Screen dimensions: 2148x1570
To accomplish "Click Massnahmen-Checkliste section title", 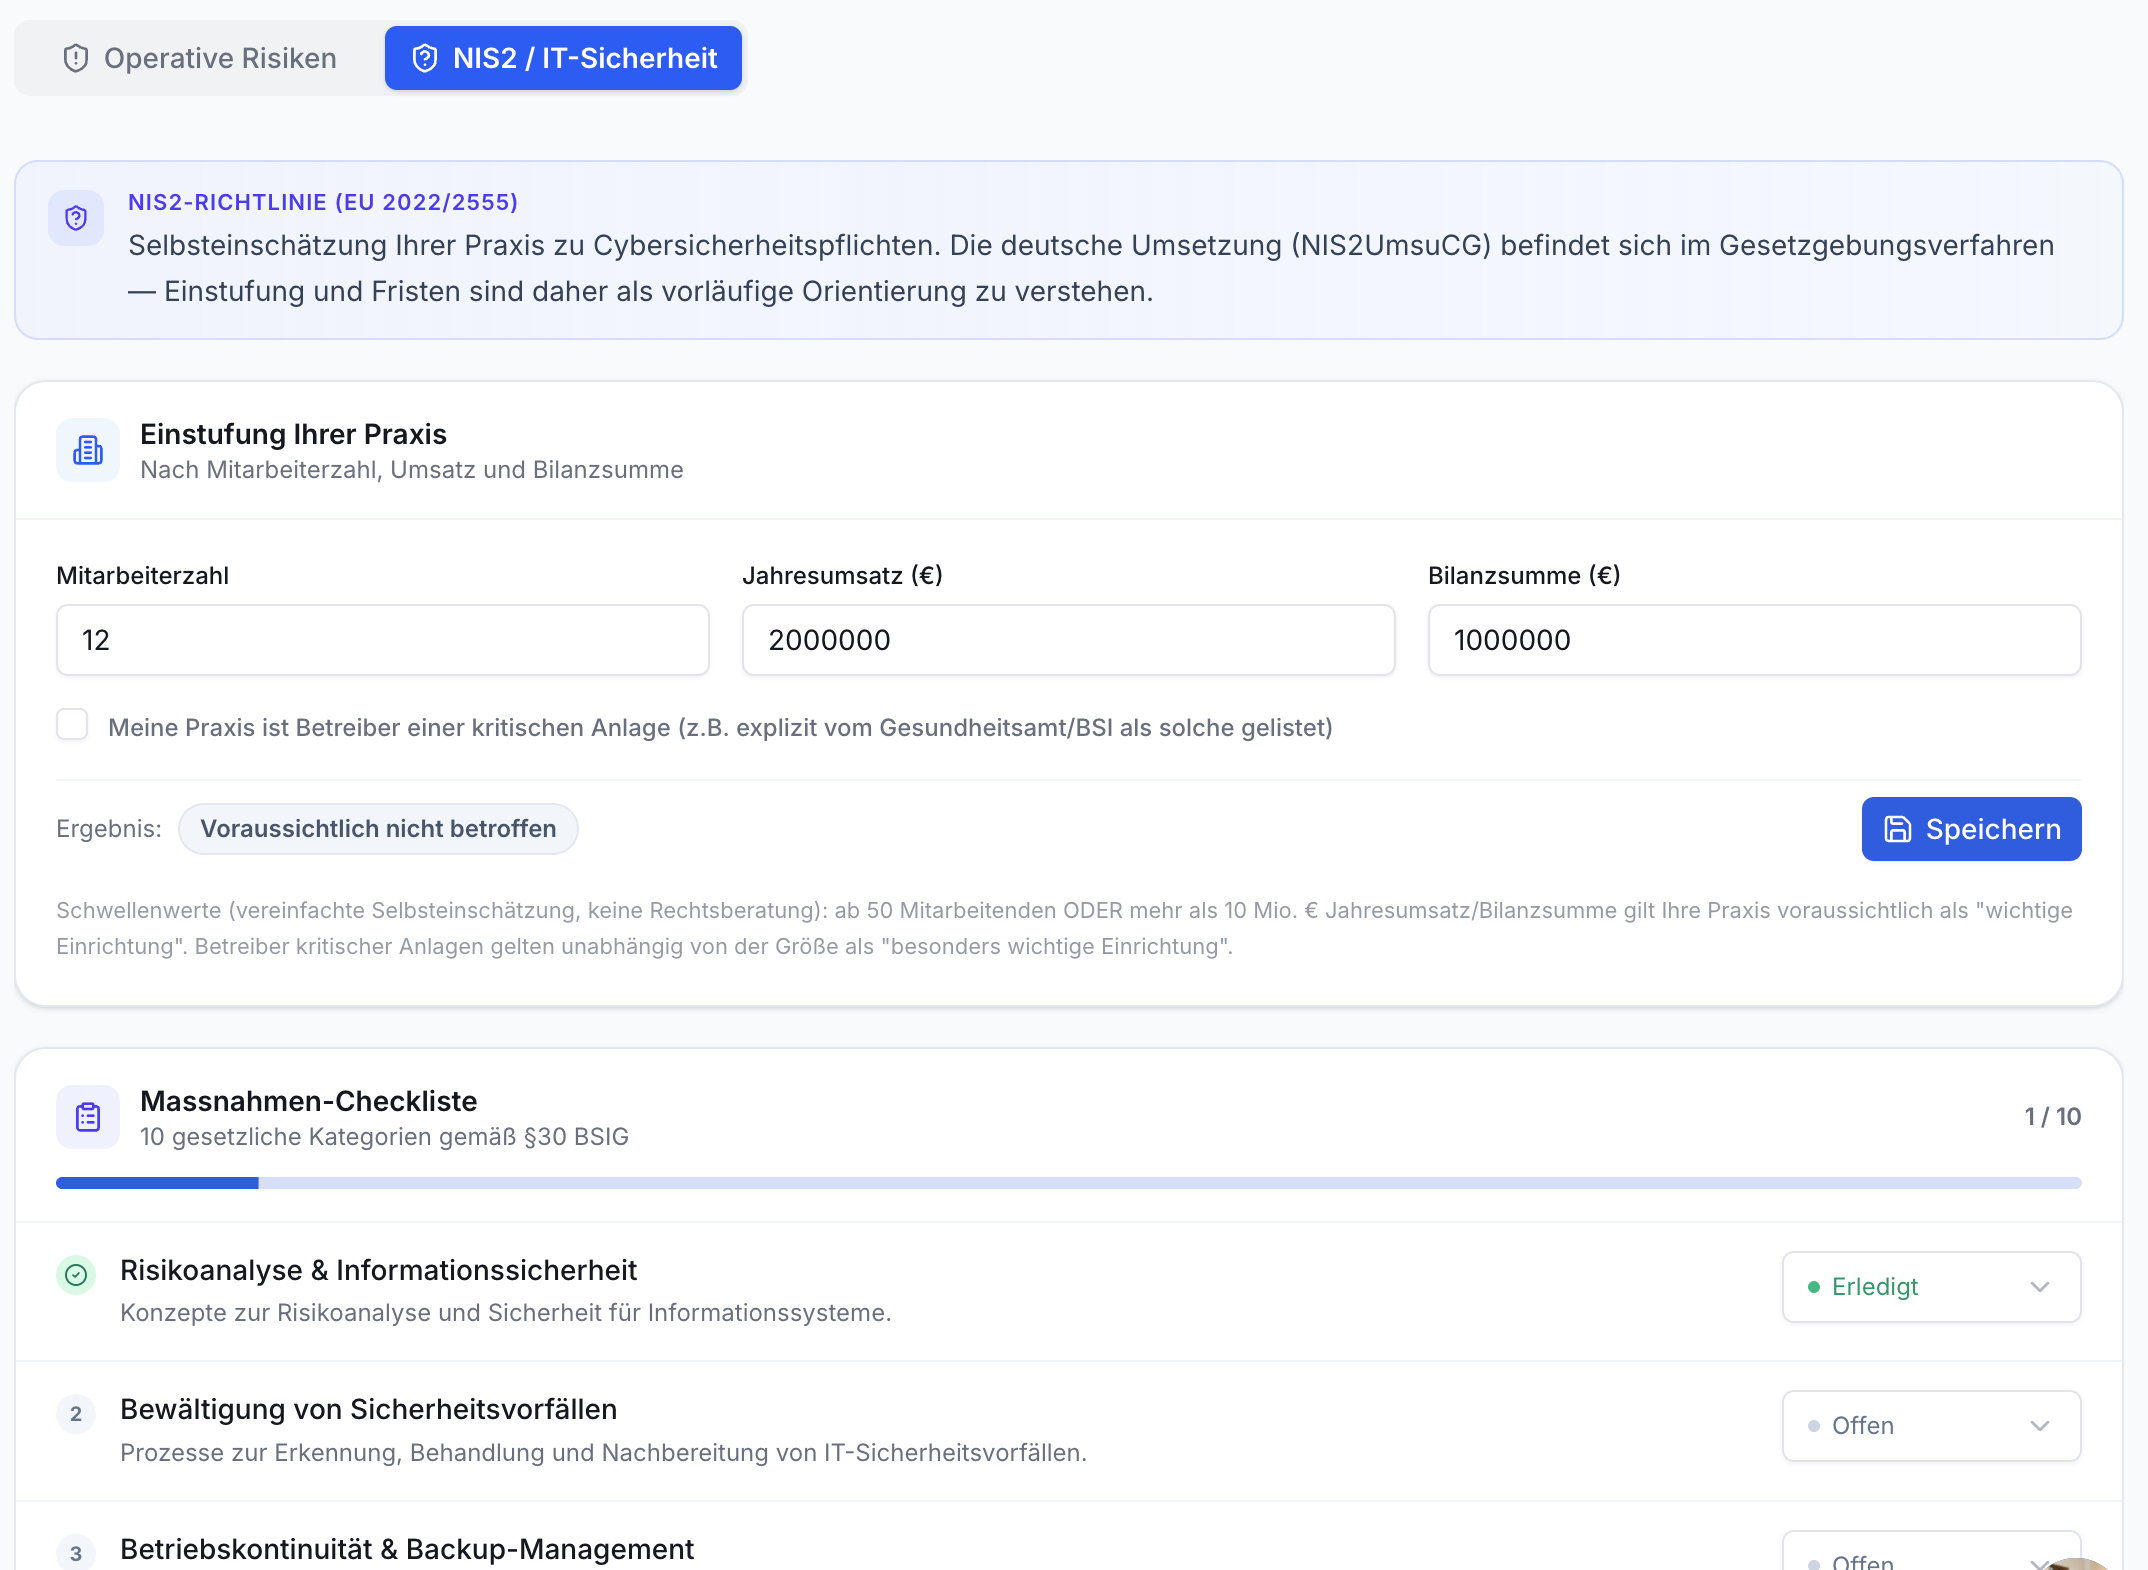I will pos(308,1101).
